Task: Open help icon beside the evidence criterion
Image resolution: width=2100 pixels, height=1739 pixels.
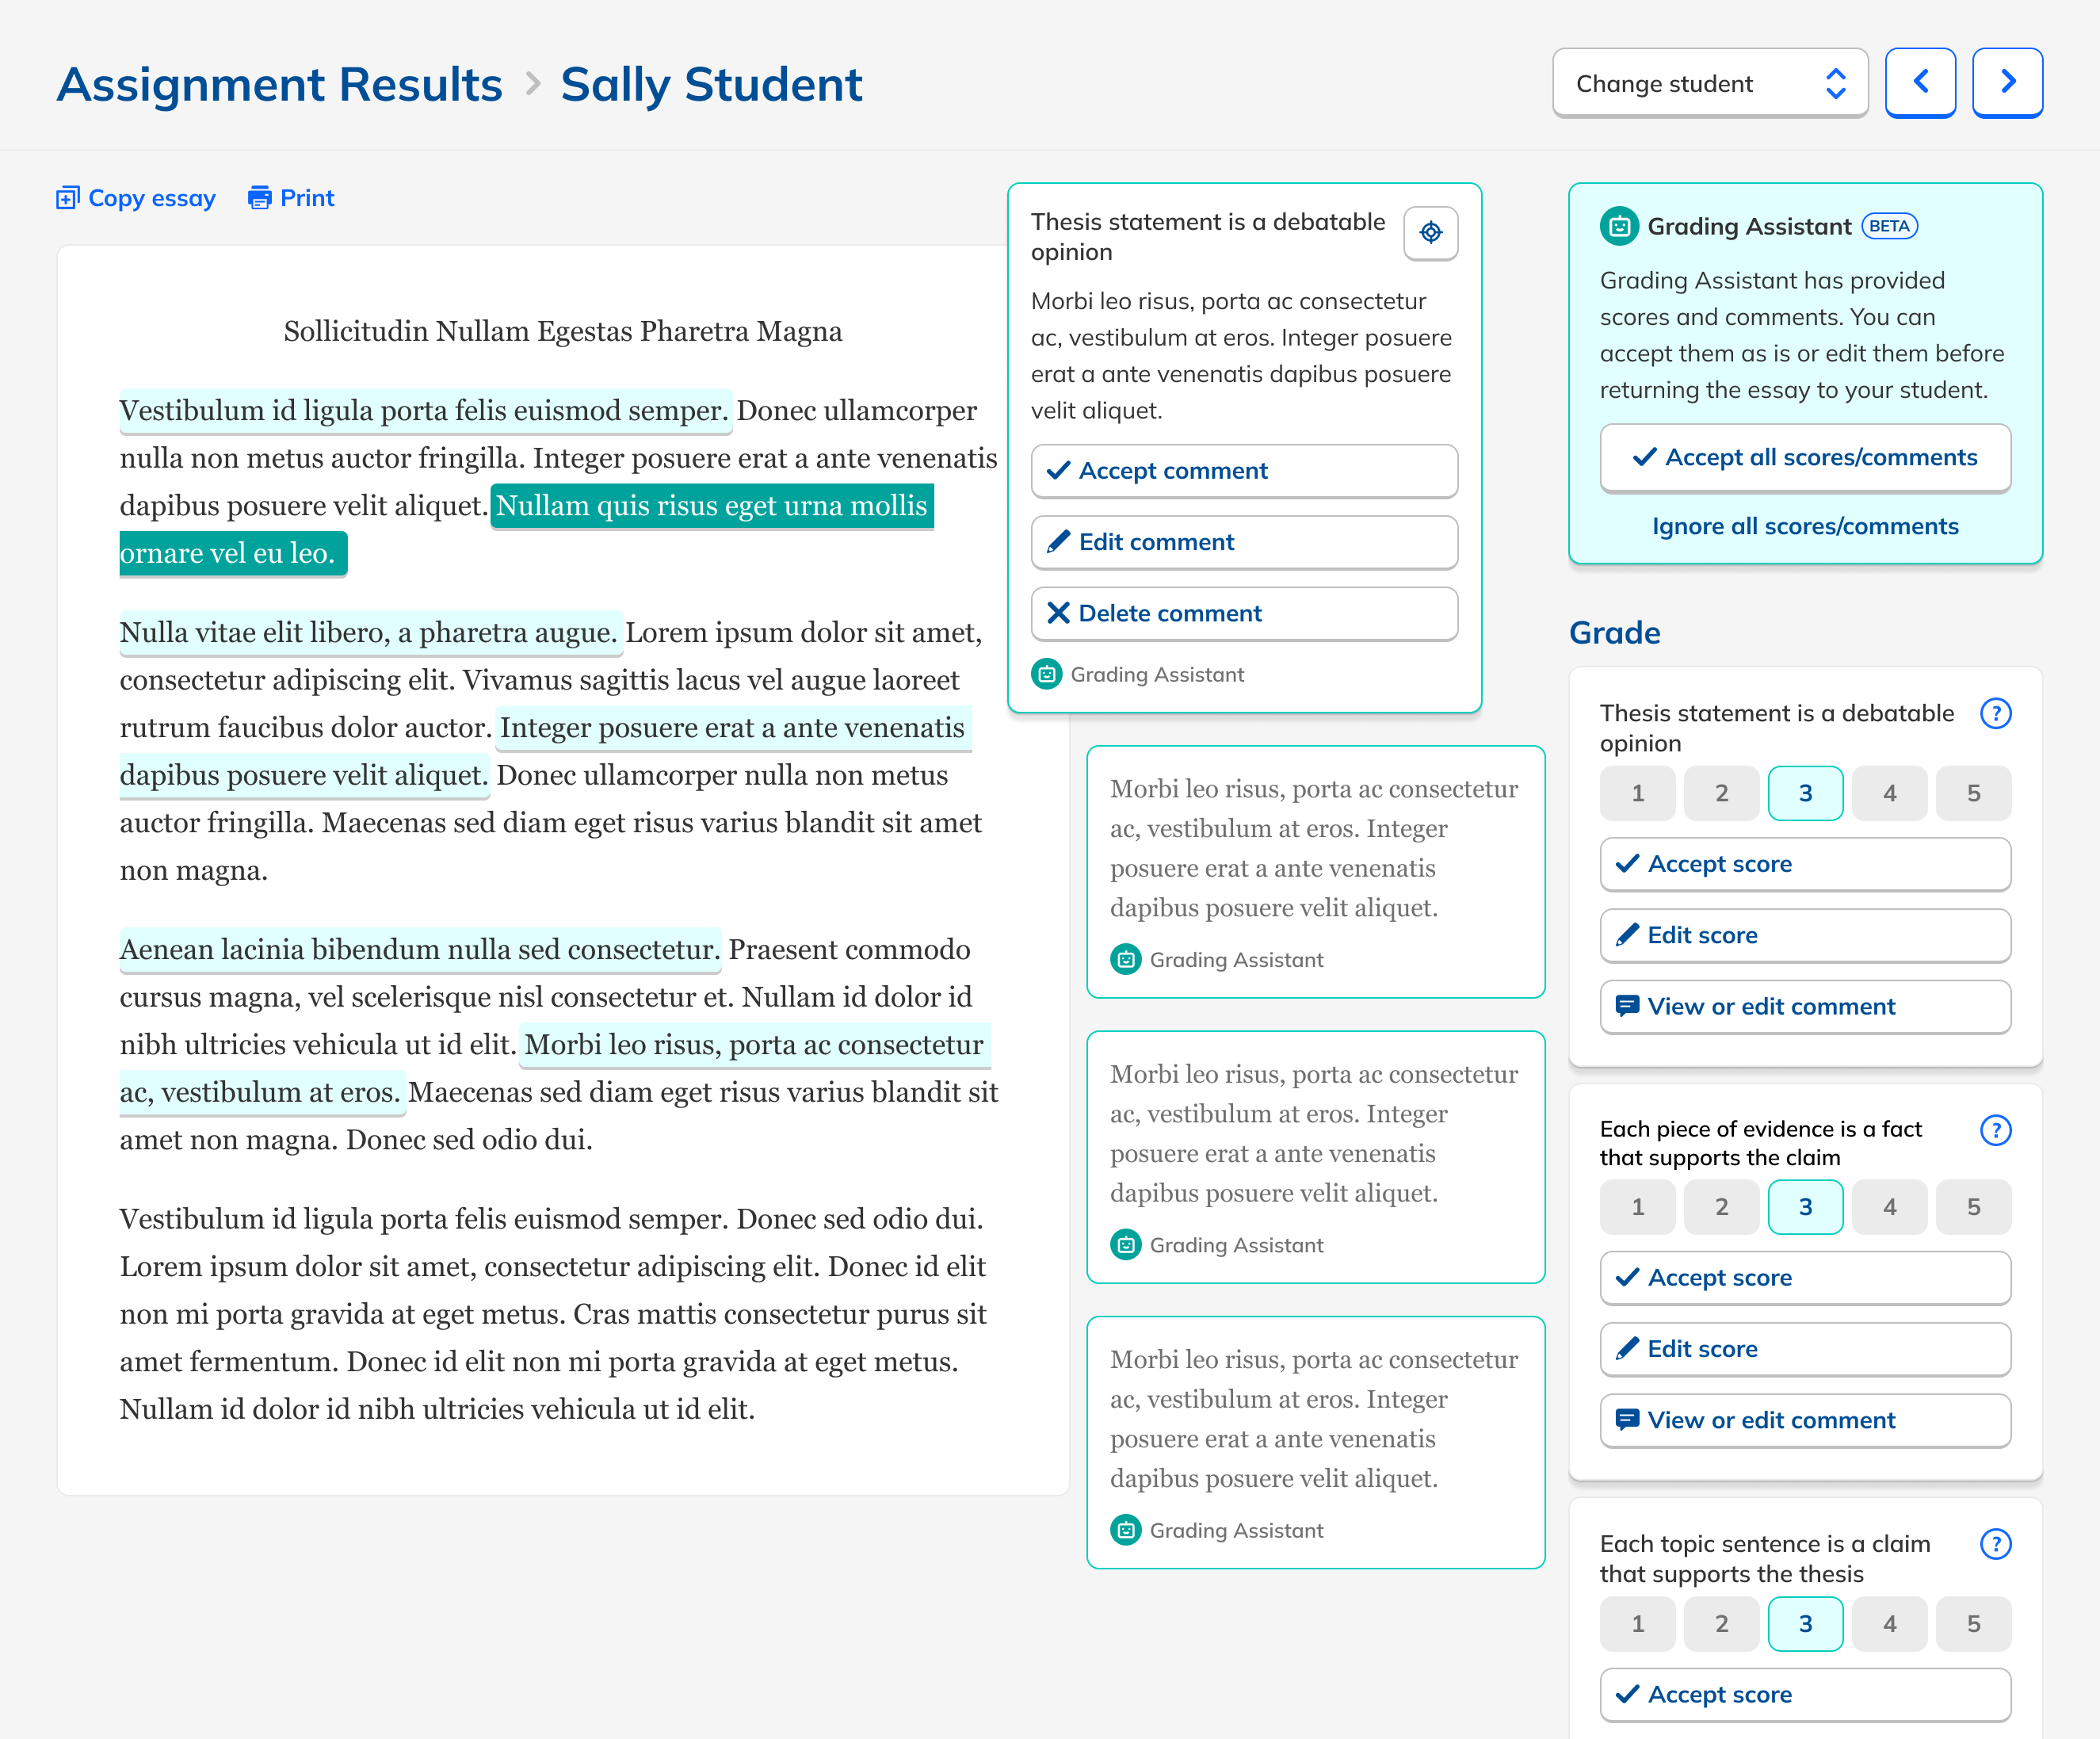Action: click(1995, 1130)
